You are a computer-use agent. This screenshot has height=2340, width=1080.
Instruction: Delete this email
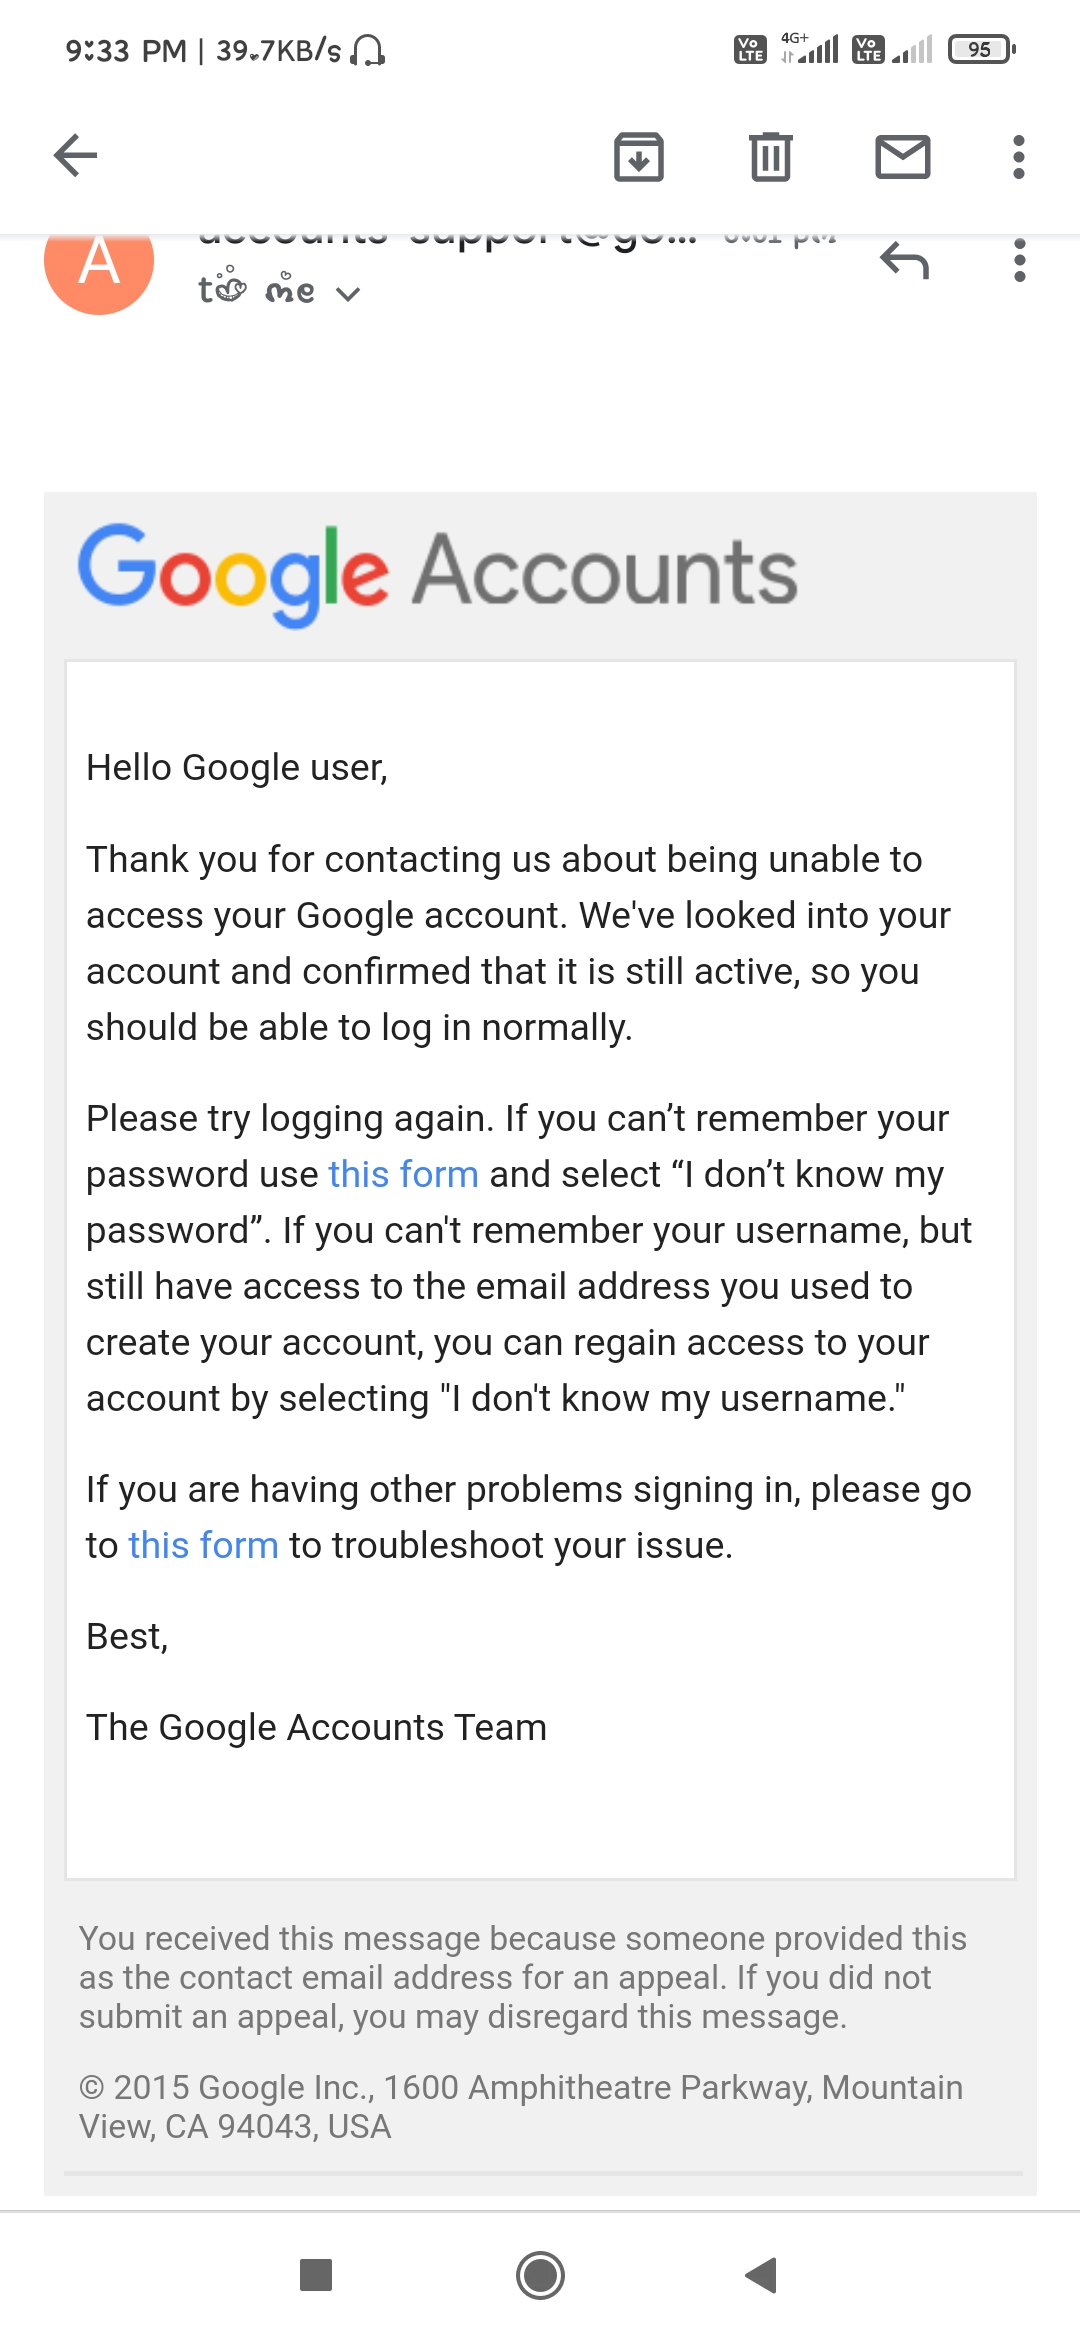click(769, 156)
